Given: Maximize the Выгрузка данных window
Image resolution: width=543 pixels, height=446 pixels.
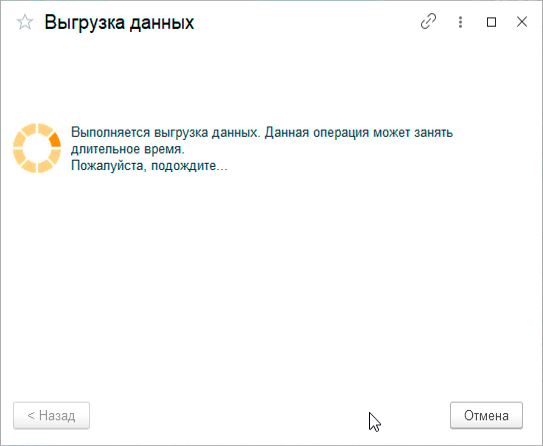Looking at the screenshot, I should coord(491,22).
